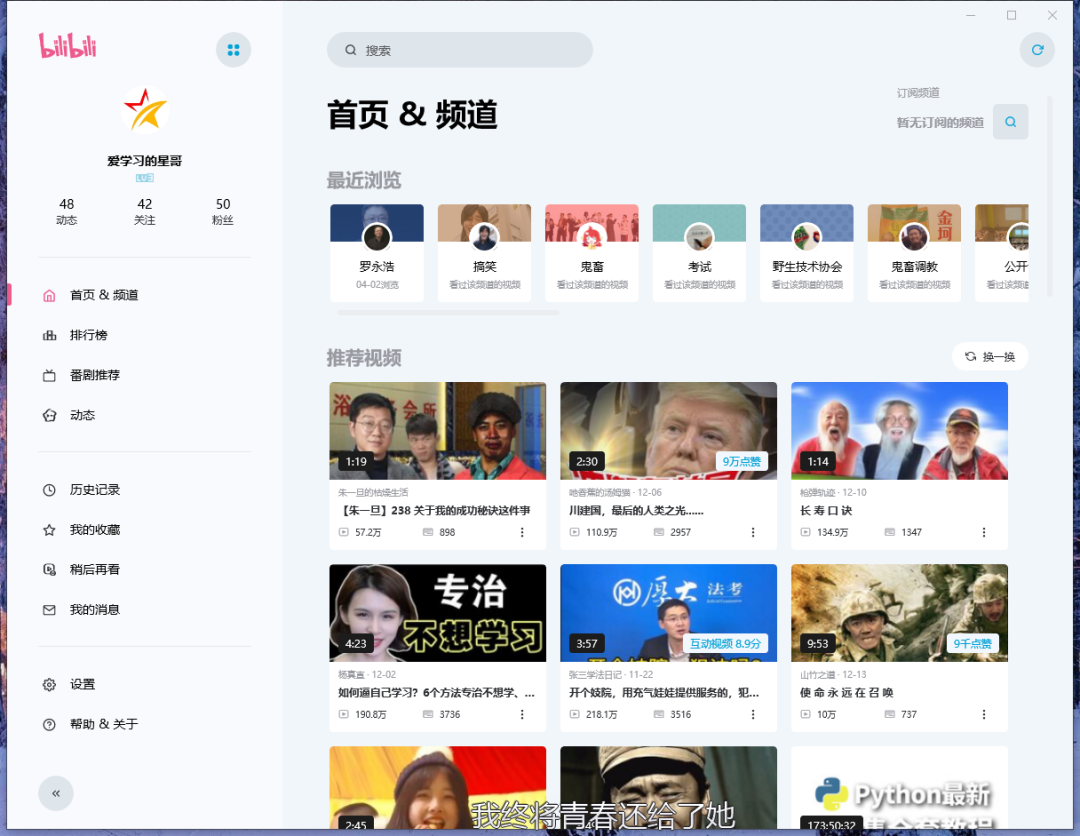Open the 搞笑 channel card
The height and width of the screenshot is (836, 1080).
coord(484,253)
